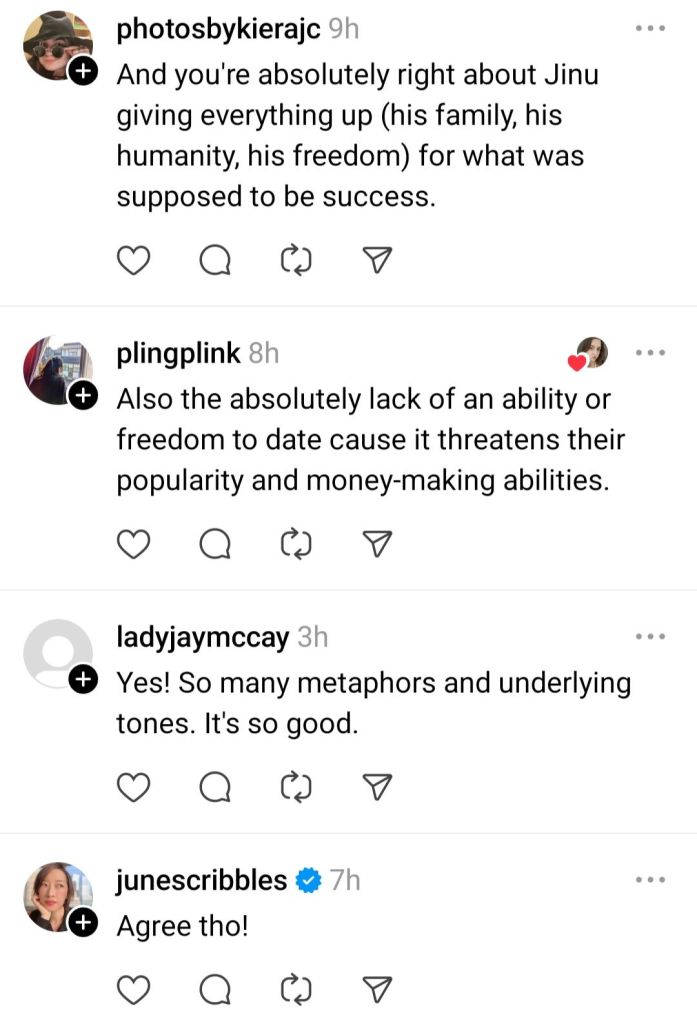The width and height of the screenshot is (697, 1024).
Task: Like junescribbles' "Agree tho!" comment
Action: (133, 990)
